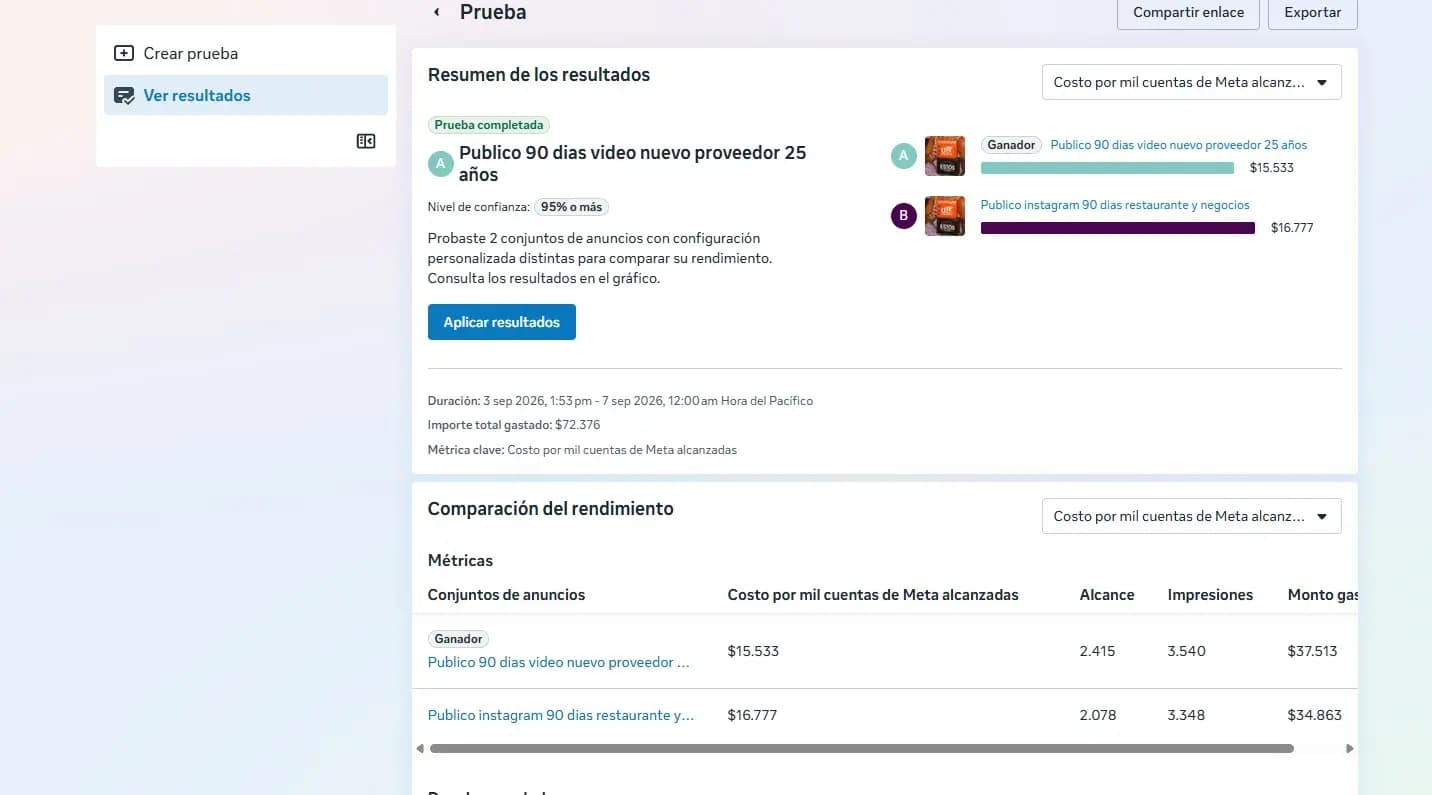Open table link Publico instagram 90 dias restaurante
Viewport: 1432px width, 795px height.
(x=561, y=715)
